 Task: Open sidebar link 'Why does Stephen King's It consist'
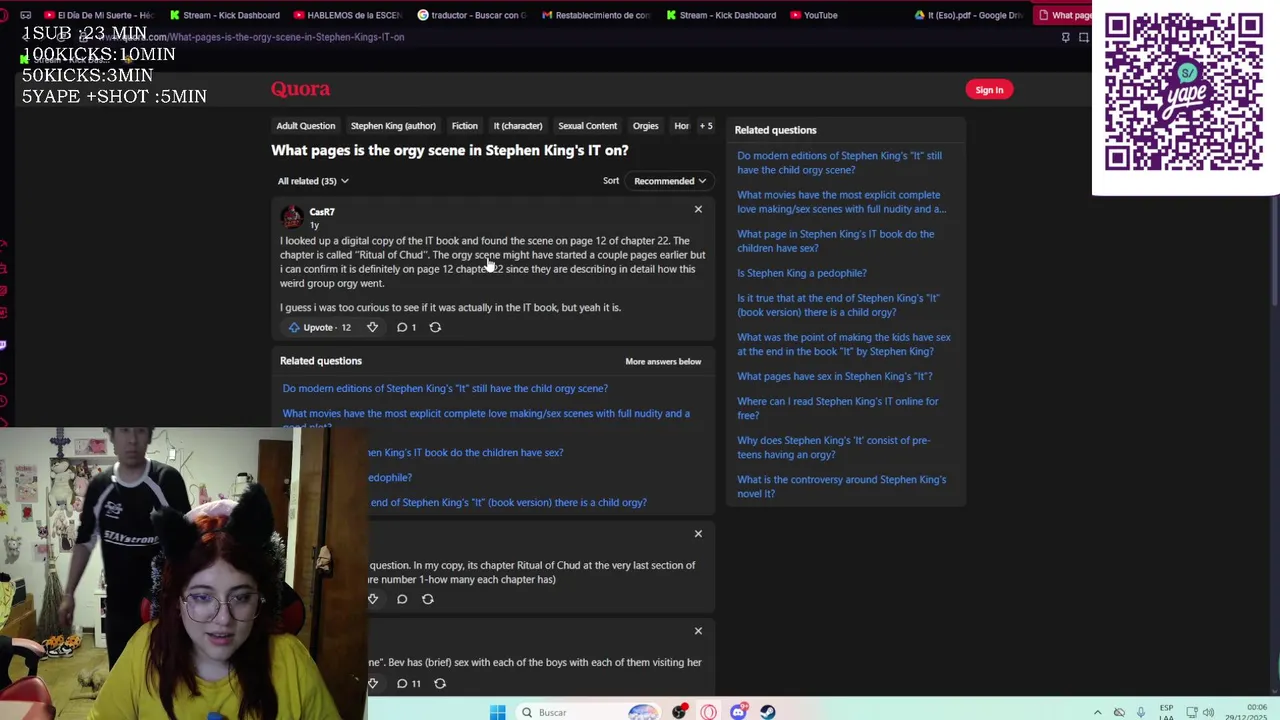[834, 447]
